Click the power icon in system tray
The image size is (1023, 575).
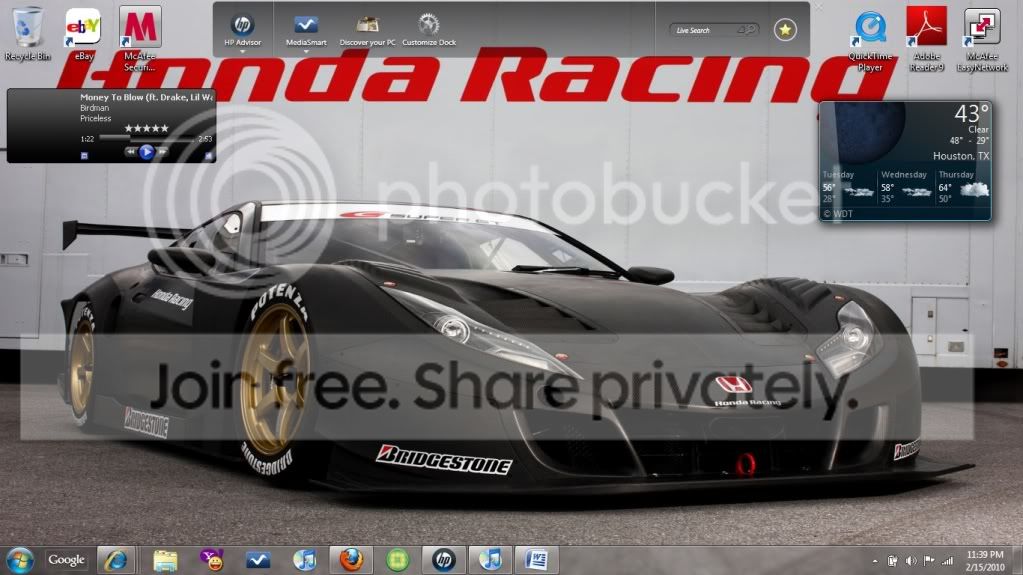point(893,561)
